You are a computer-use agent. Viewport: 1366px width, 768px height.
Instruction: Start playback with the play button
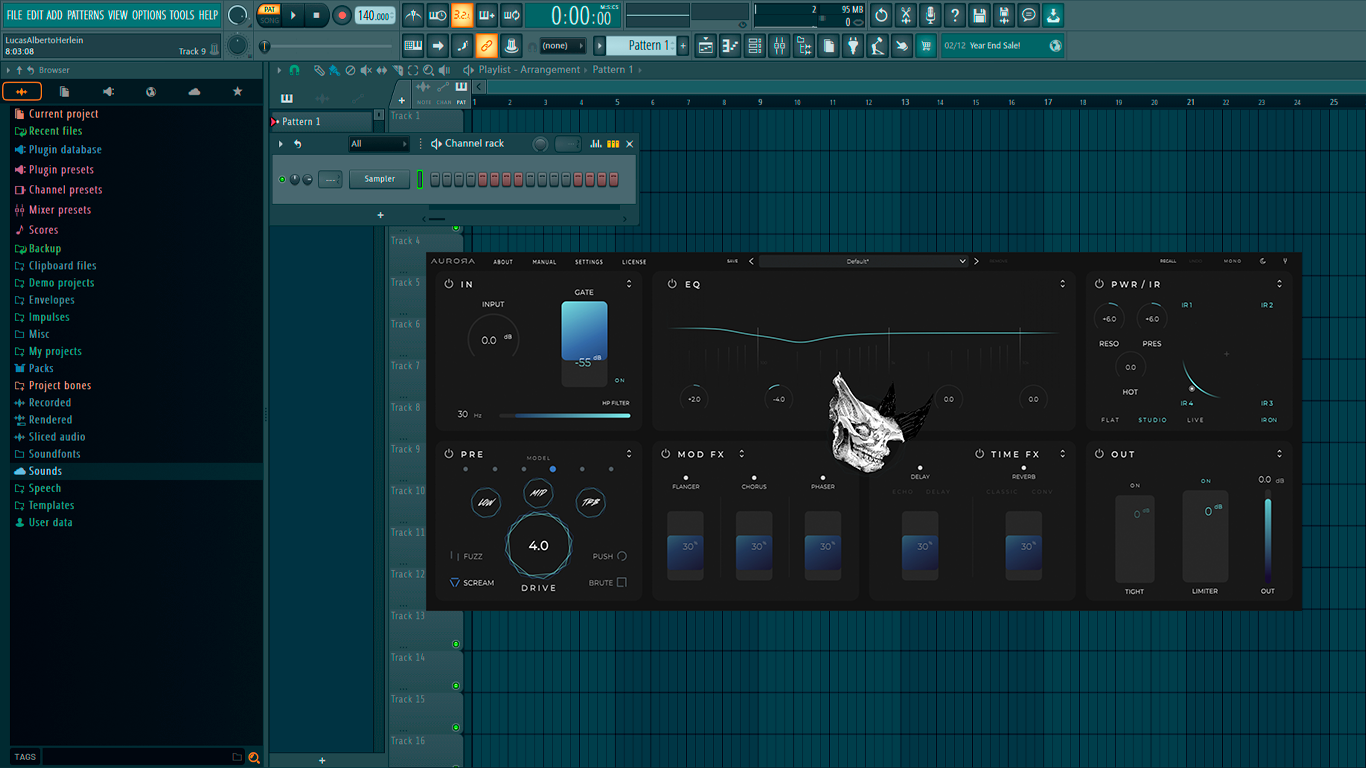point(293,15)
